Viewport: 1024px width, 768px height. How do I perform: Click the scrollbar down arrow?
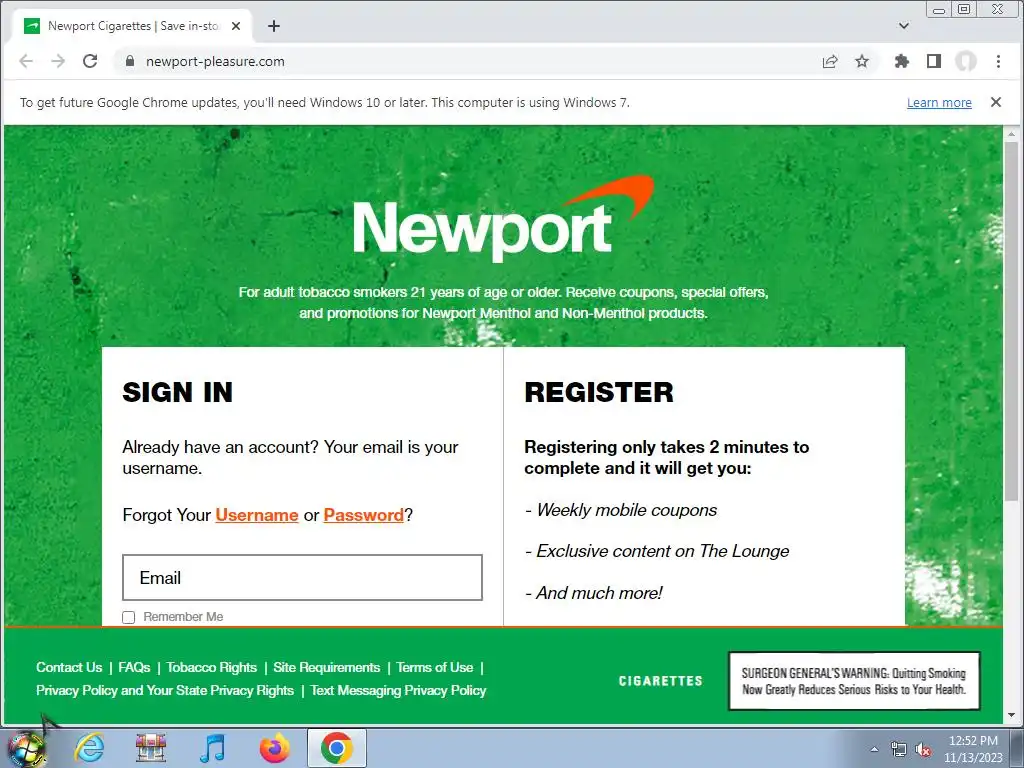coord(1011,715)
